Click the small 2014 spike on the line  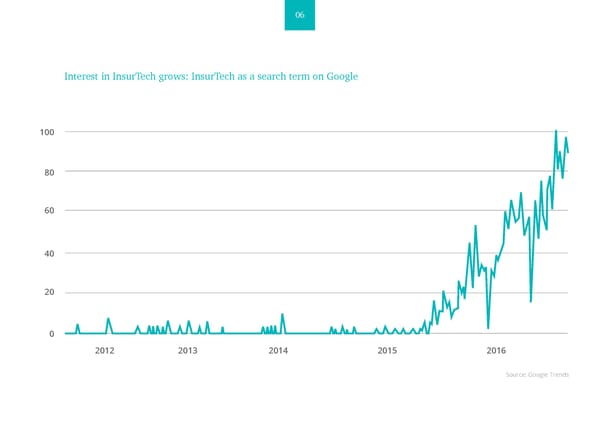coord(283,315)
